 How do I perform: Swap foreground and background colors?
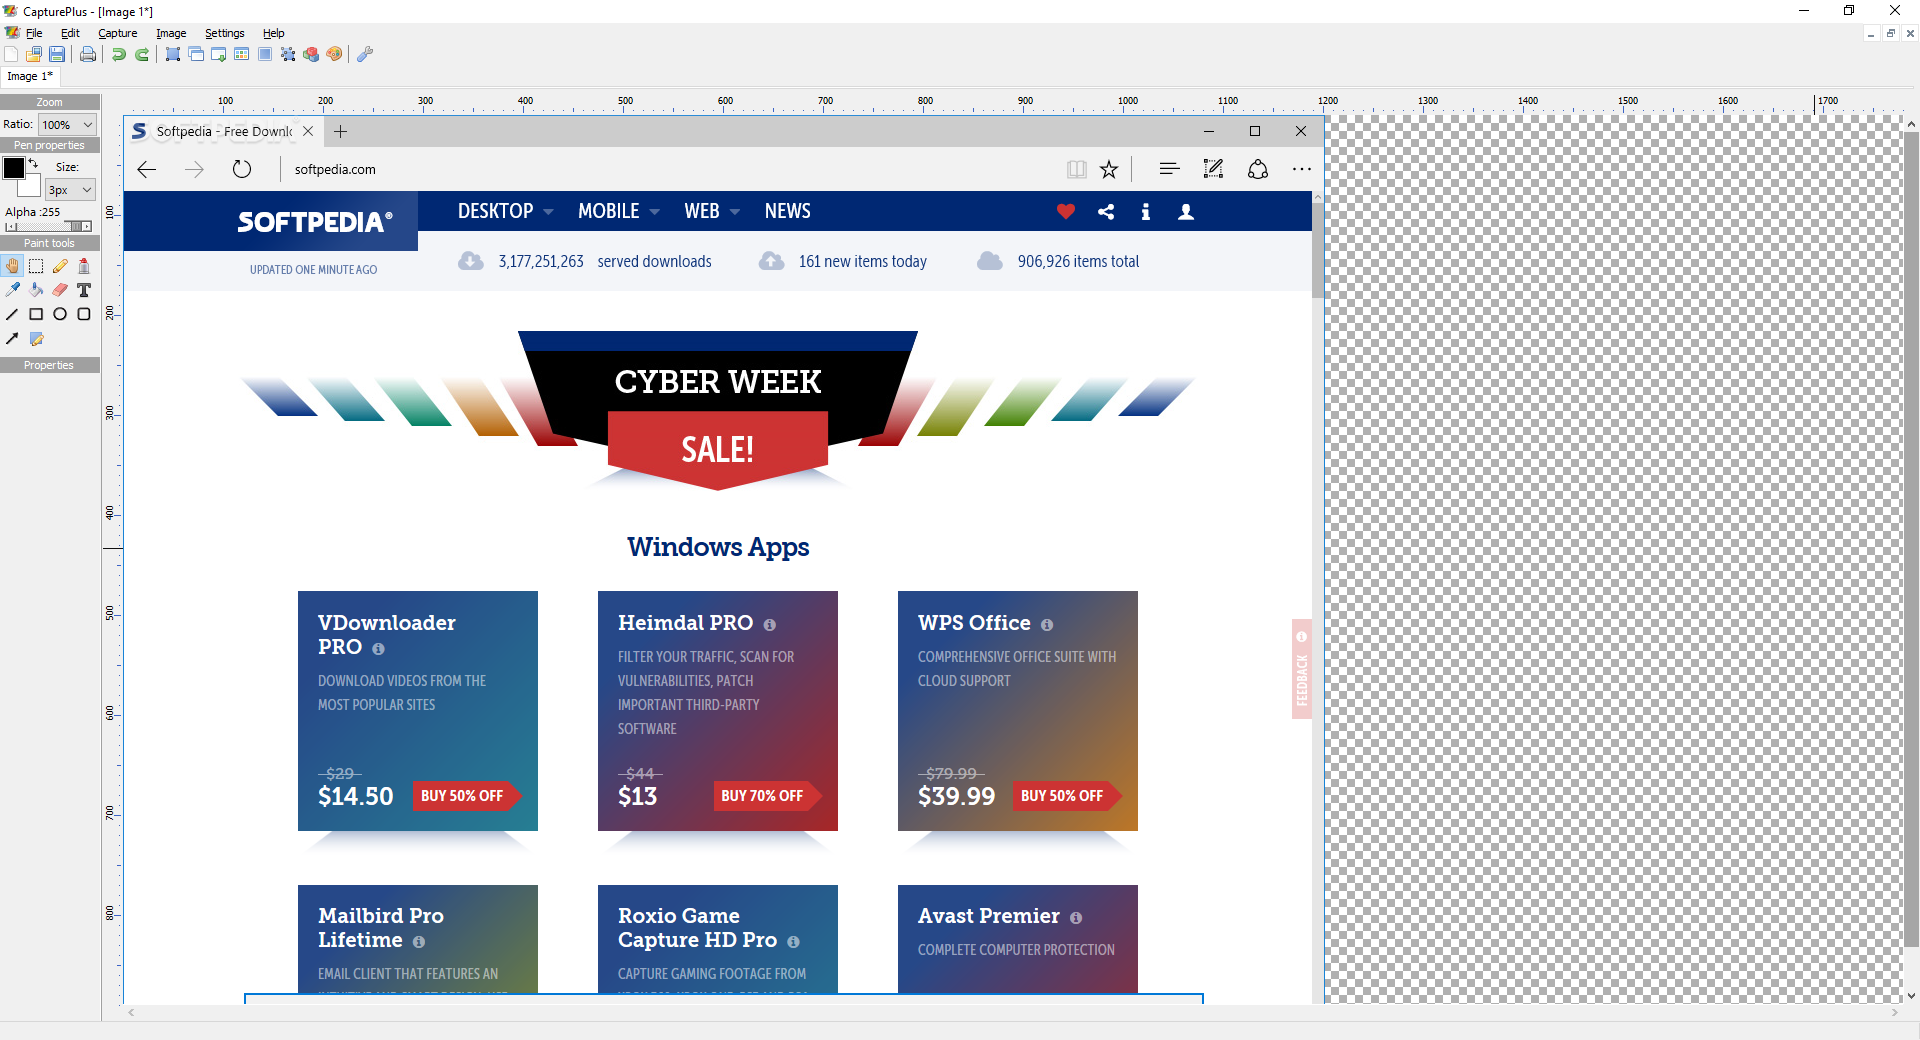pyautogui.click(x=33, y=163)
